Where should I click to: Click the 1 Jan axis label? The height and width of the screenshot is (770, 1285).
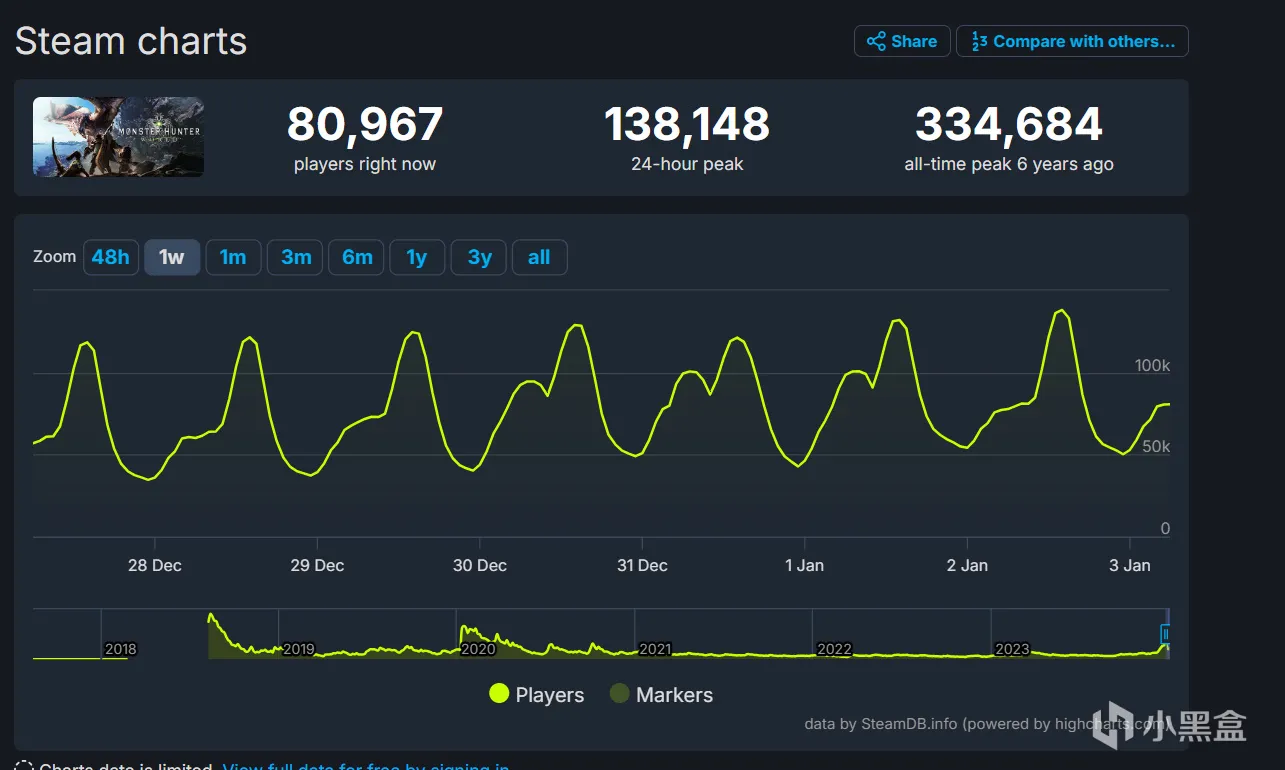pyautogui.click(x=804, y=565)
